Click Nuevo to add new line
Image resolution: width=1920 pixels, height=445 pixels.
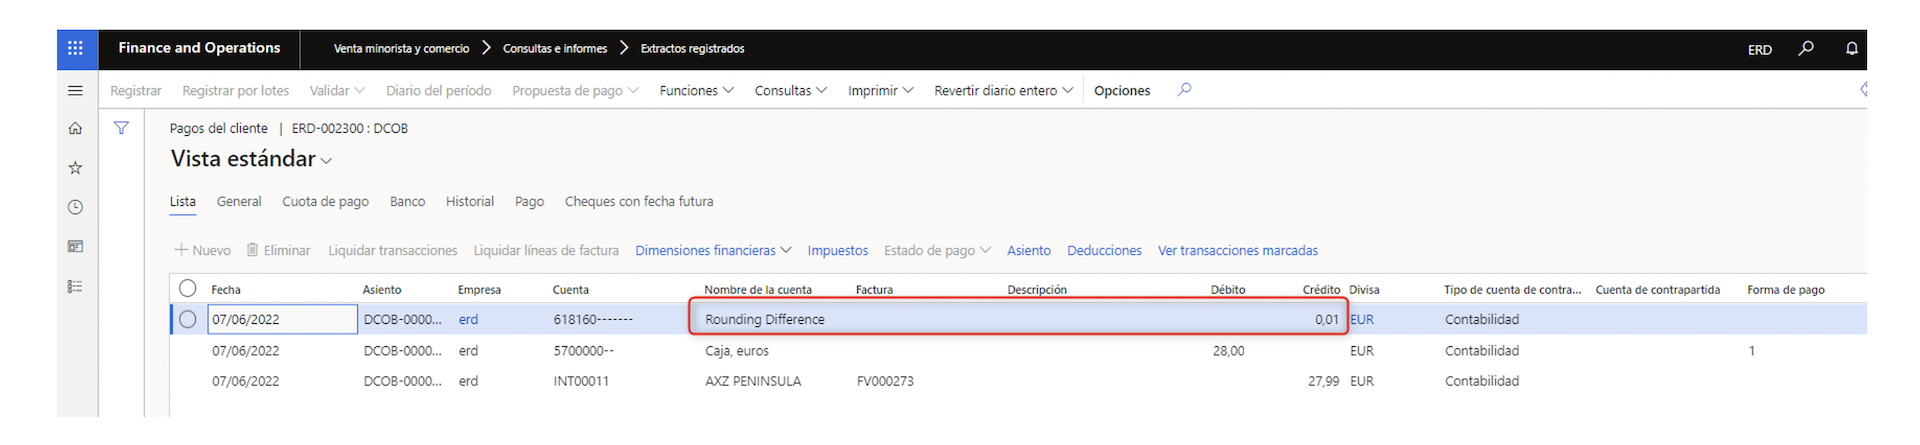203,250
